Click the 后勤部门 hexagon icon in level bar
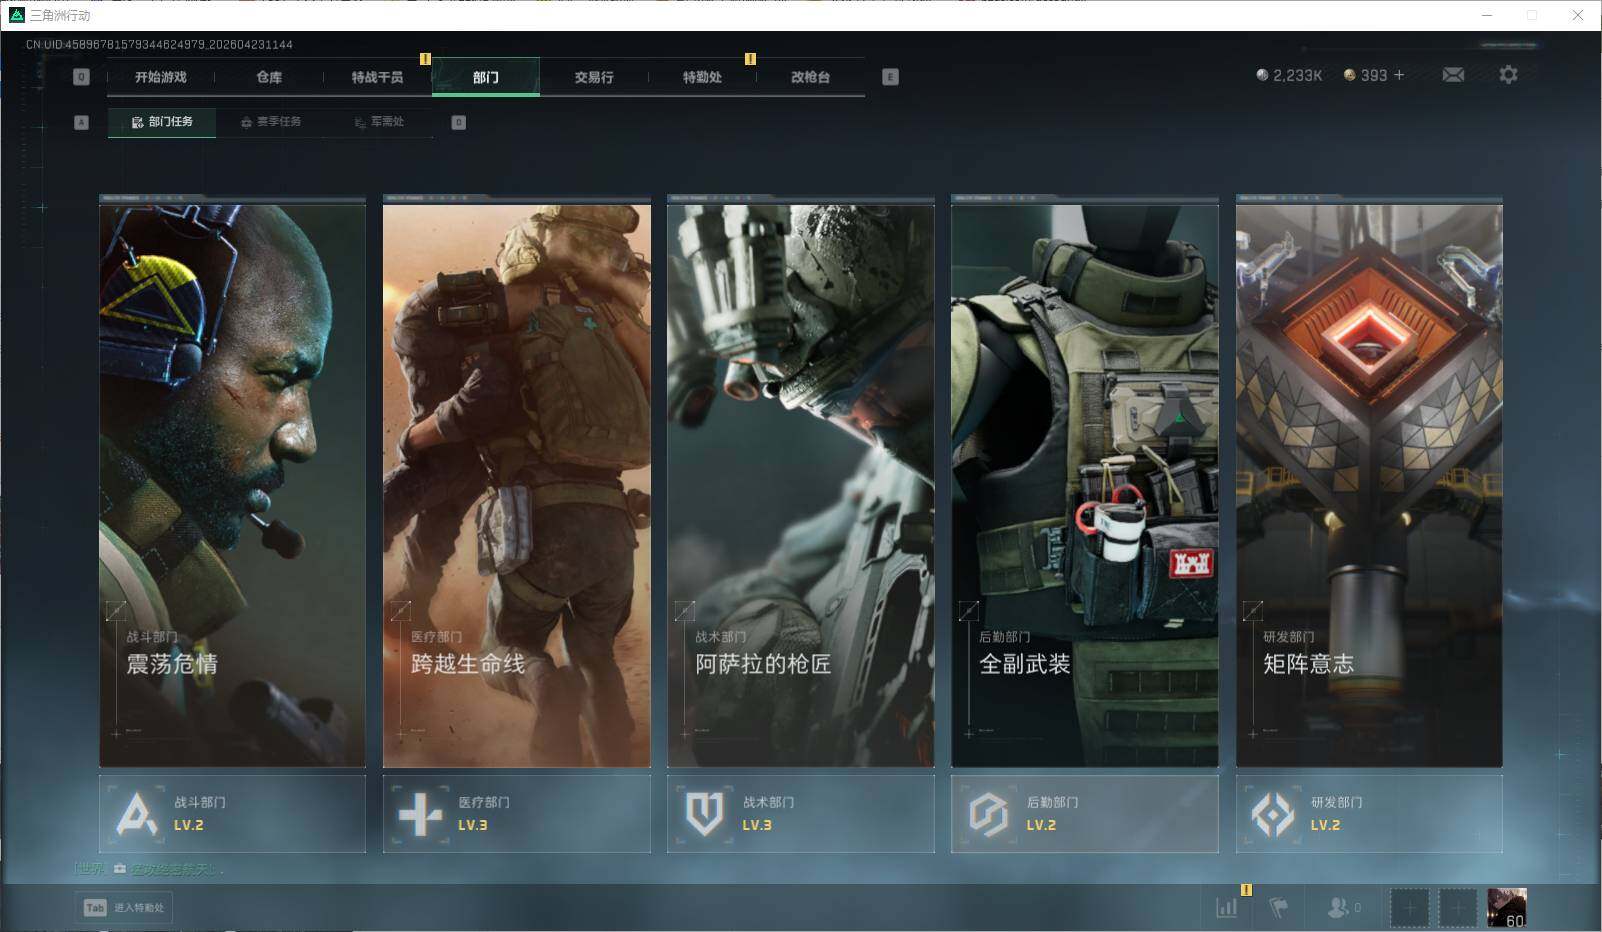The image size is (1602, 932). (988, 814)
